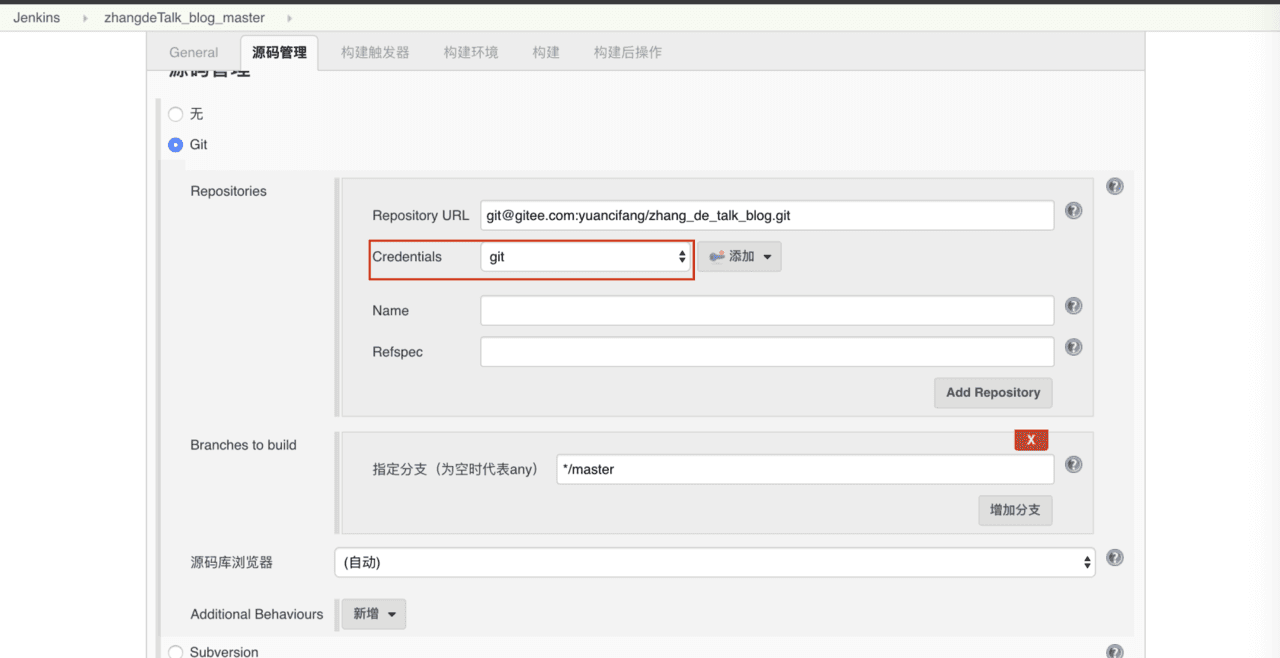1280x658 pixels.
Task: Open the zhangdeTalk_blog_master breadcrumb link
Action: 185,18
